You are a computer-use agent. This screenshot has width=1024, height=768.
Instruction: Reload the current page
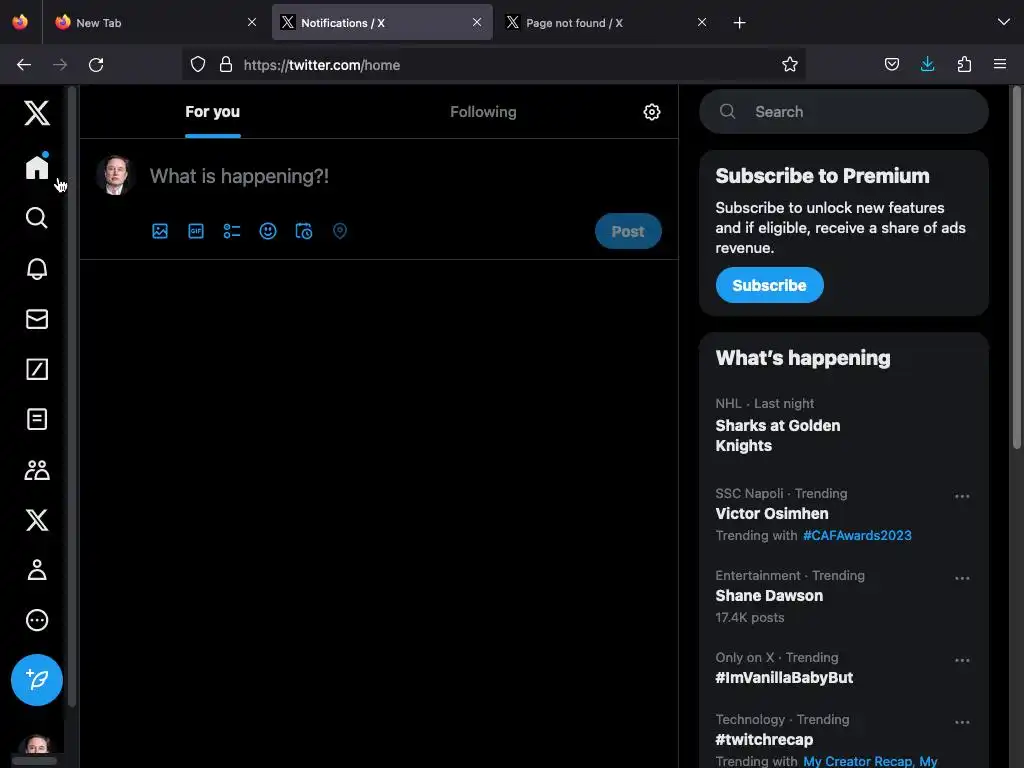tap(96, 65)
